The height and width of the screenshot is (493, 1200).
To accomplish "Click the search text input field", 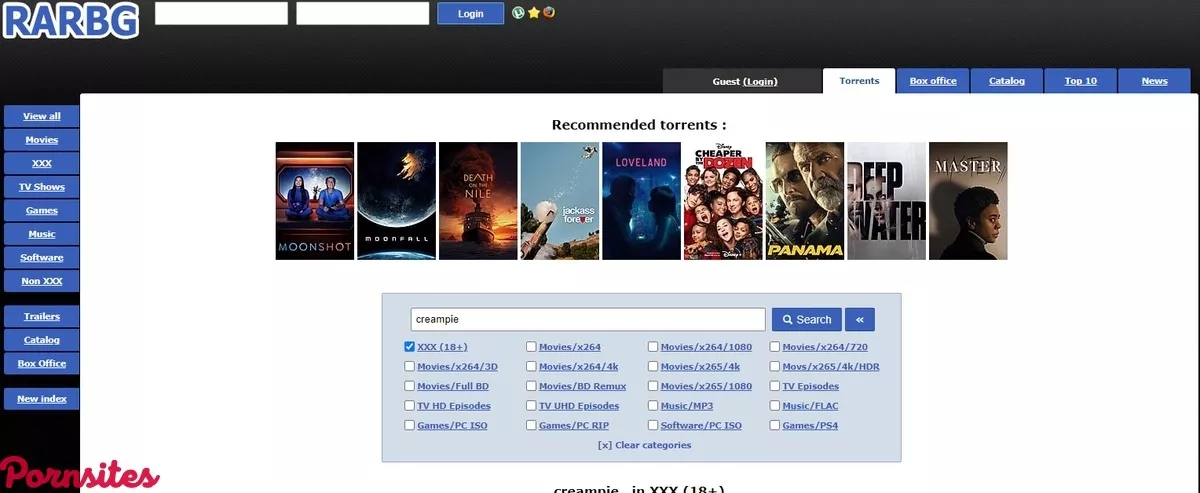I will pyautogui.click(x=588, y=319).
